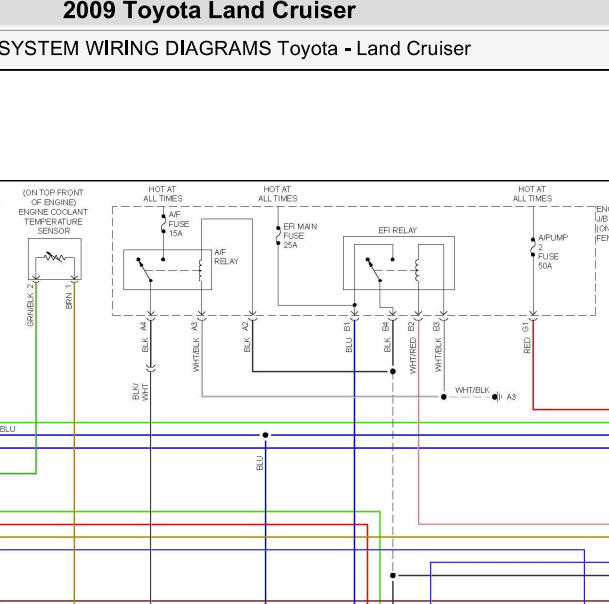Click connector pin label "G1"
609x604 pixels.
point(526,326)
